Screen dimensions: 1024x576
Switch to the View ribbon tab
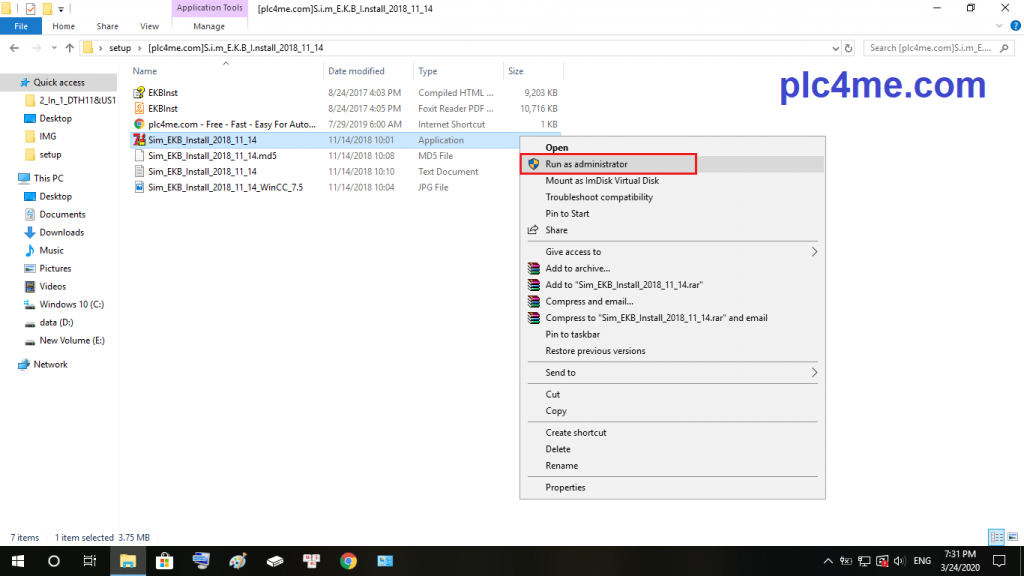(x=149, y=26)
